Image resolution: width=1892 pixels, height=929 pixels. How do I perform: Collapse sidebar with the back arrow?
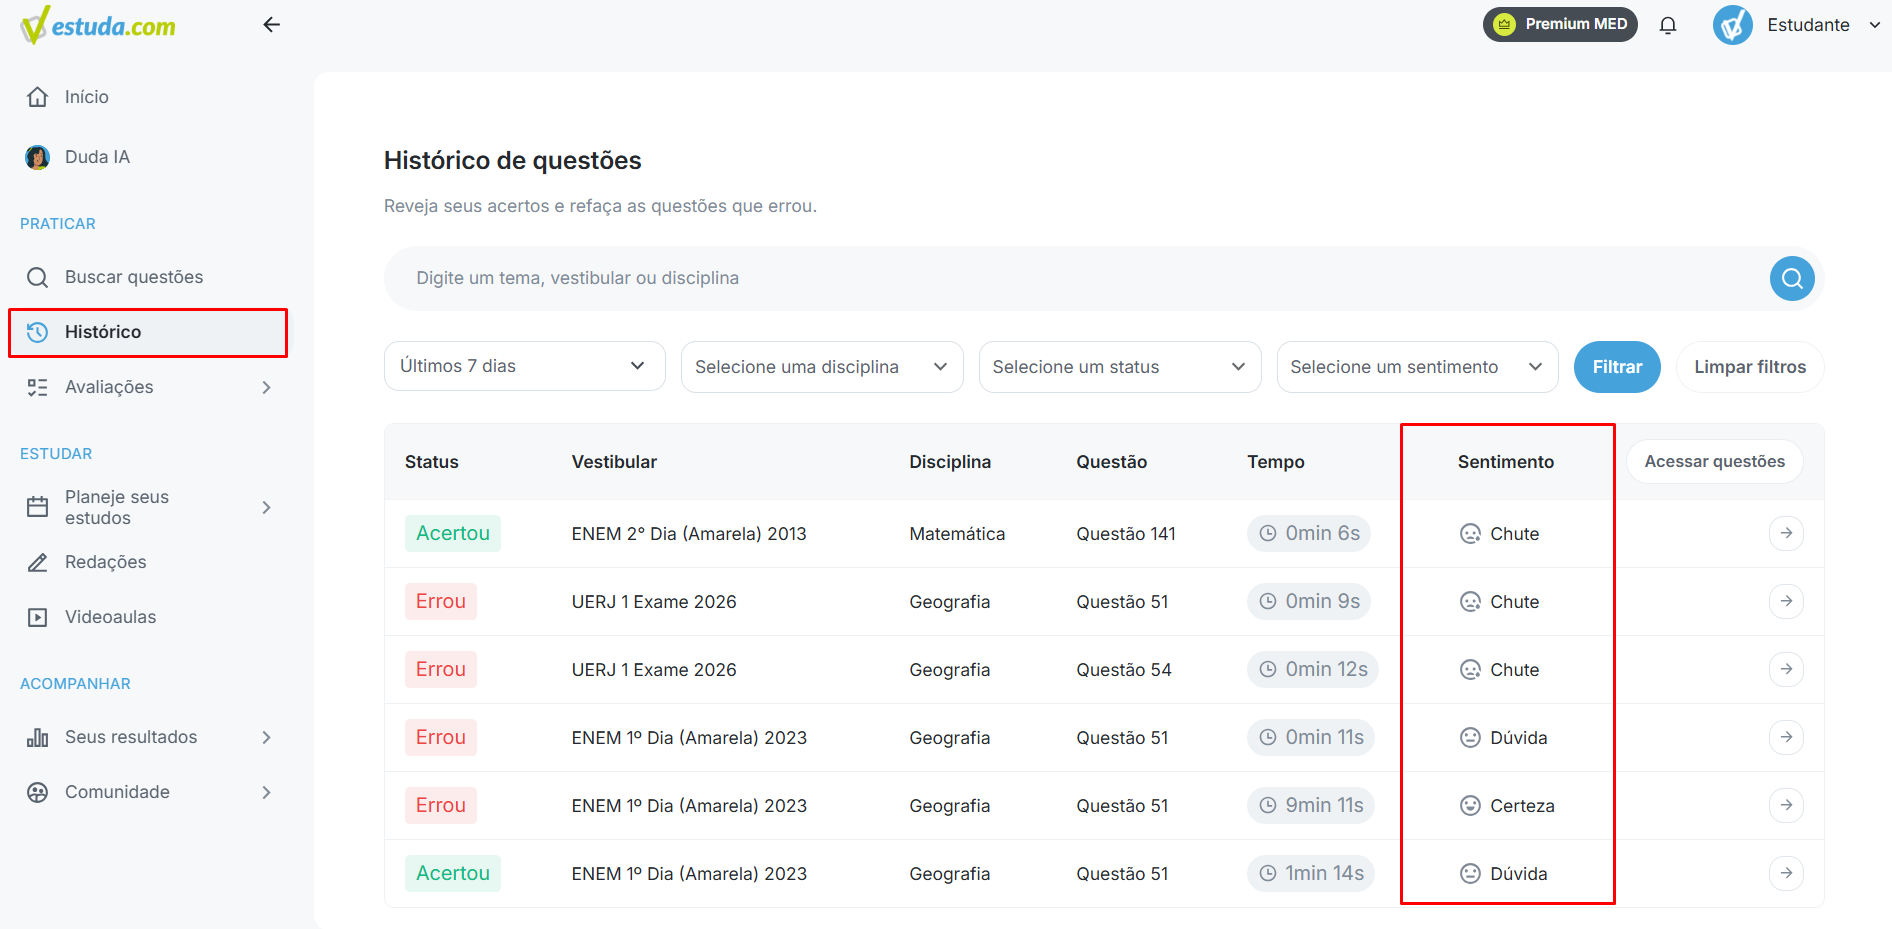click(271, 25)
